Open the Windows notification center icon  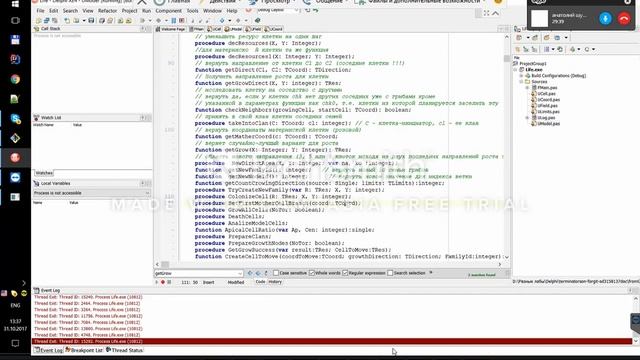[15, 343]
